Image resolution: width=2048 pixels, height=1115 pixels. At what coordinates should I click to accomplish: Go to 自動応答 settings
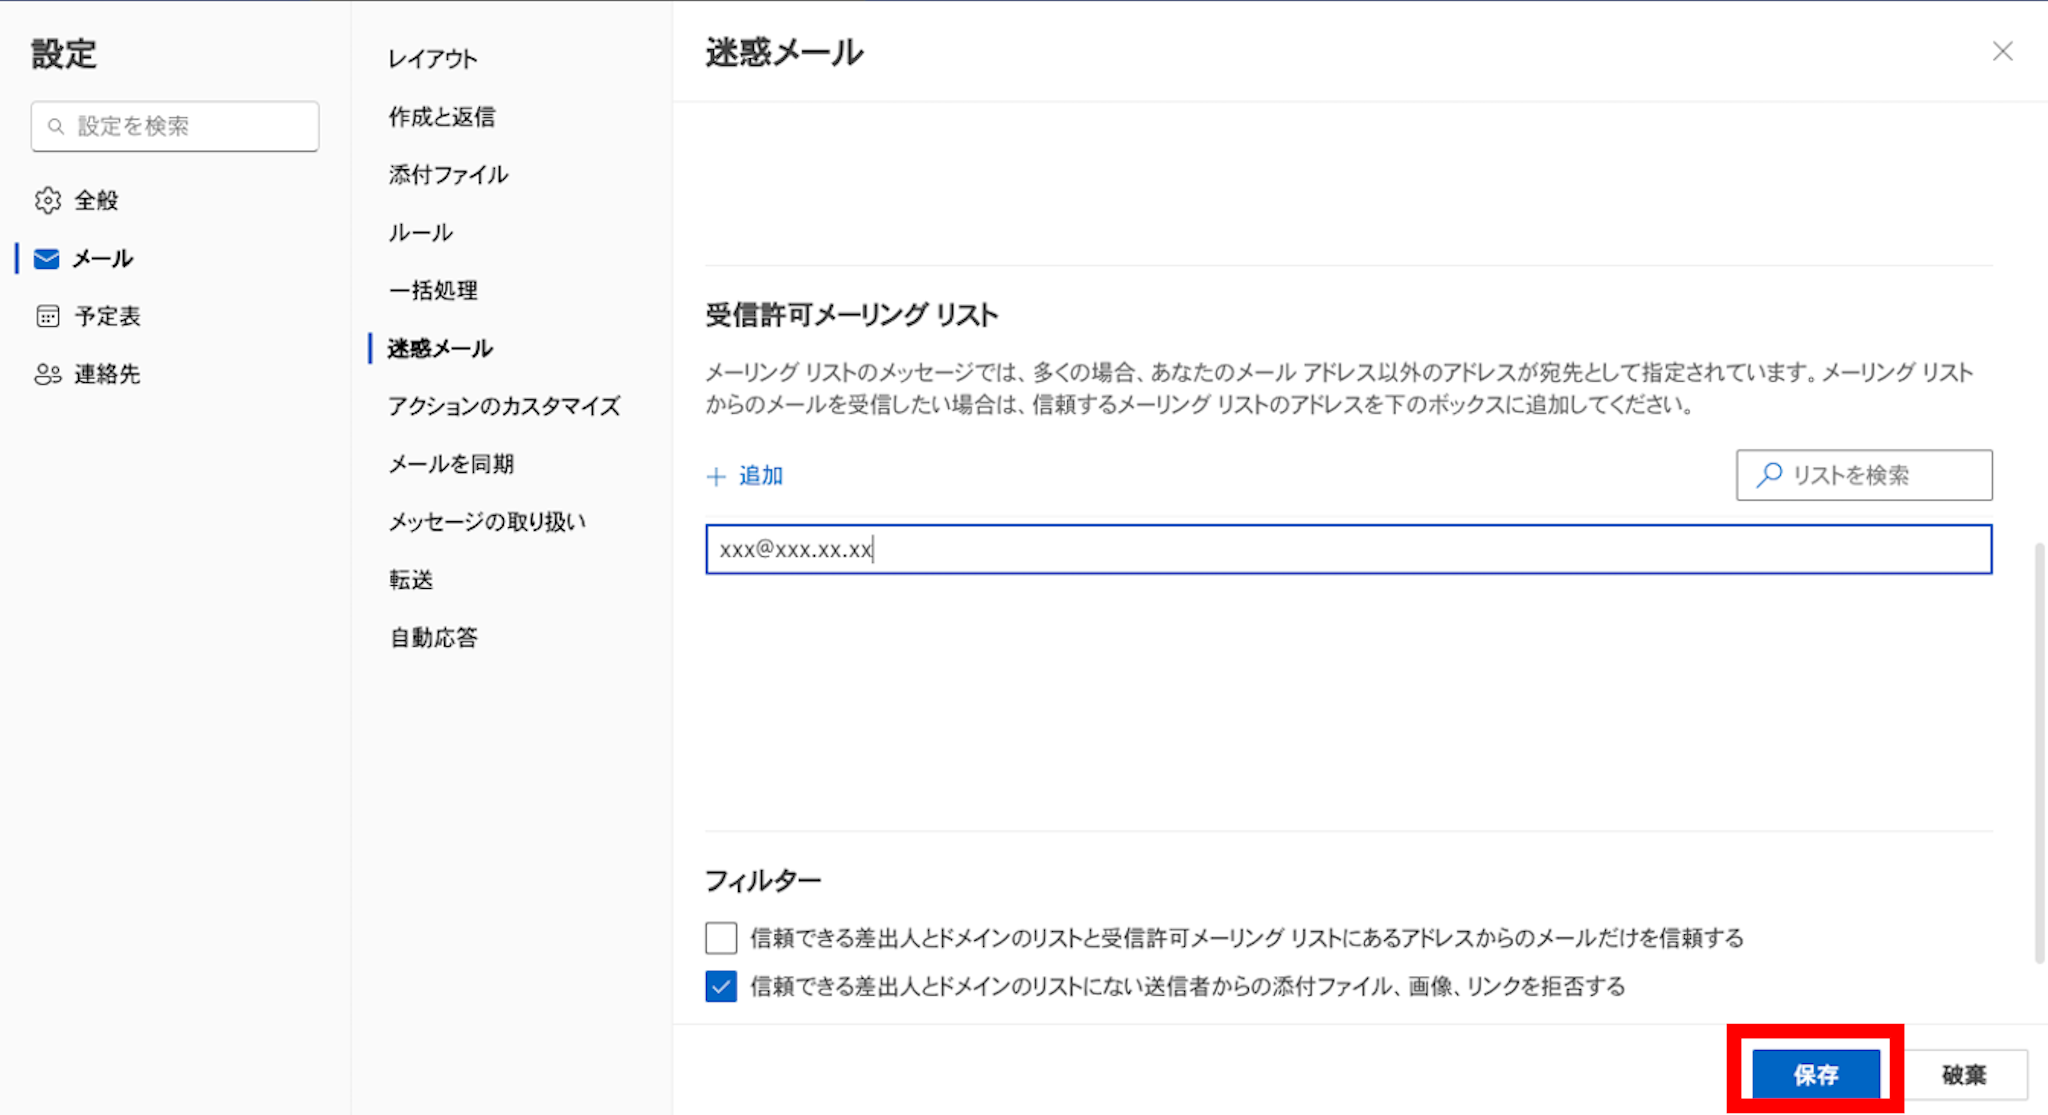pos(433,637)
